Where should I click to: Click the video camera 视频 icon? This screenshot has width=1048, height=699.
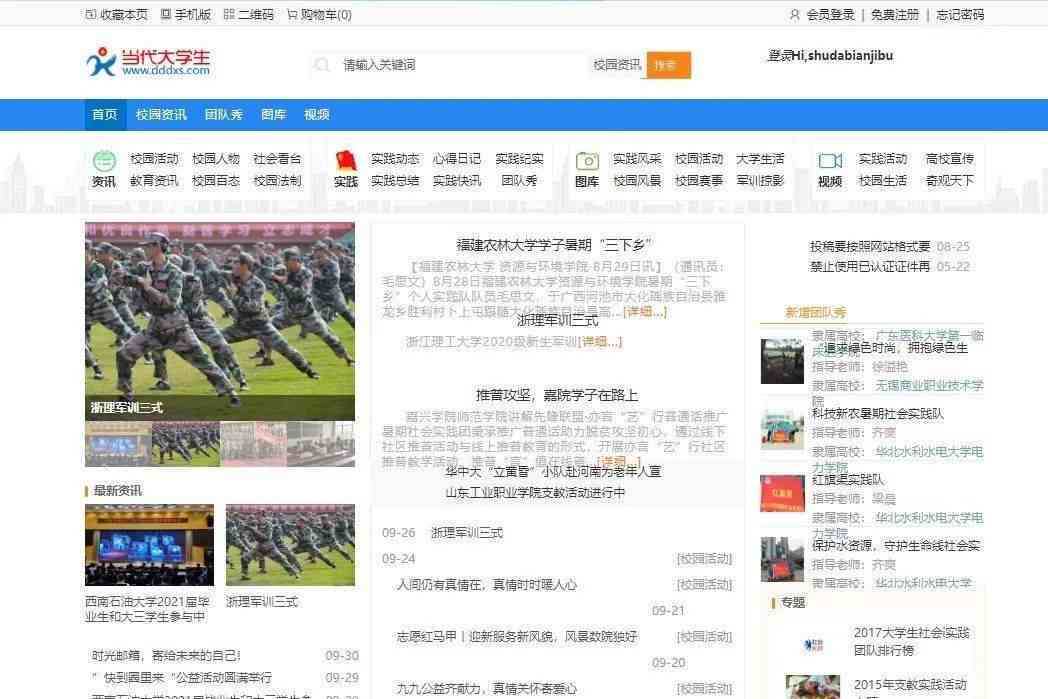pyautogui.click(x=830, y=161)
